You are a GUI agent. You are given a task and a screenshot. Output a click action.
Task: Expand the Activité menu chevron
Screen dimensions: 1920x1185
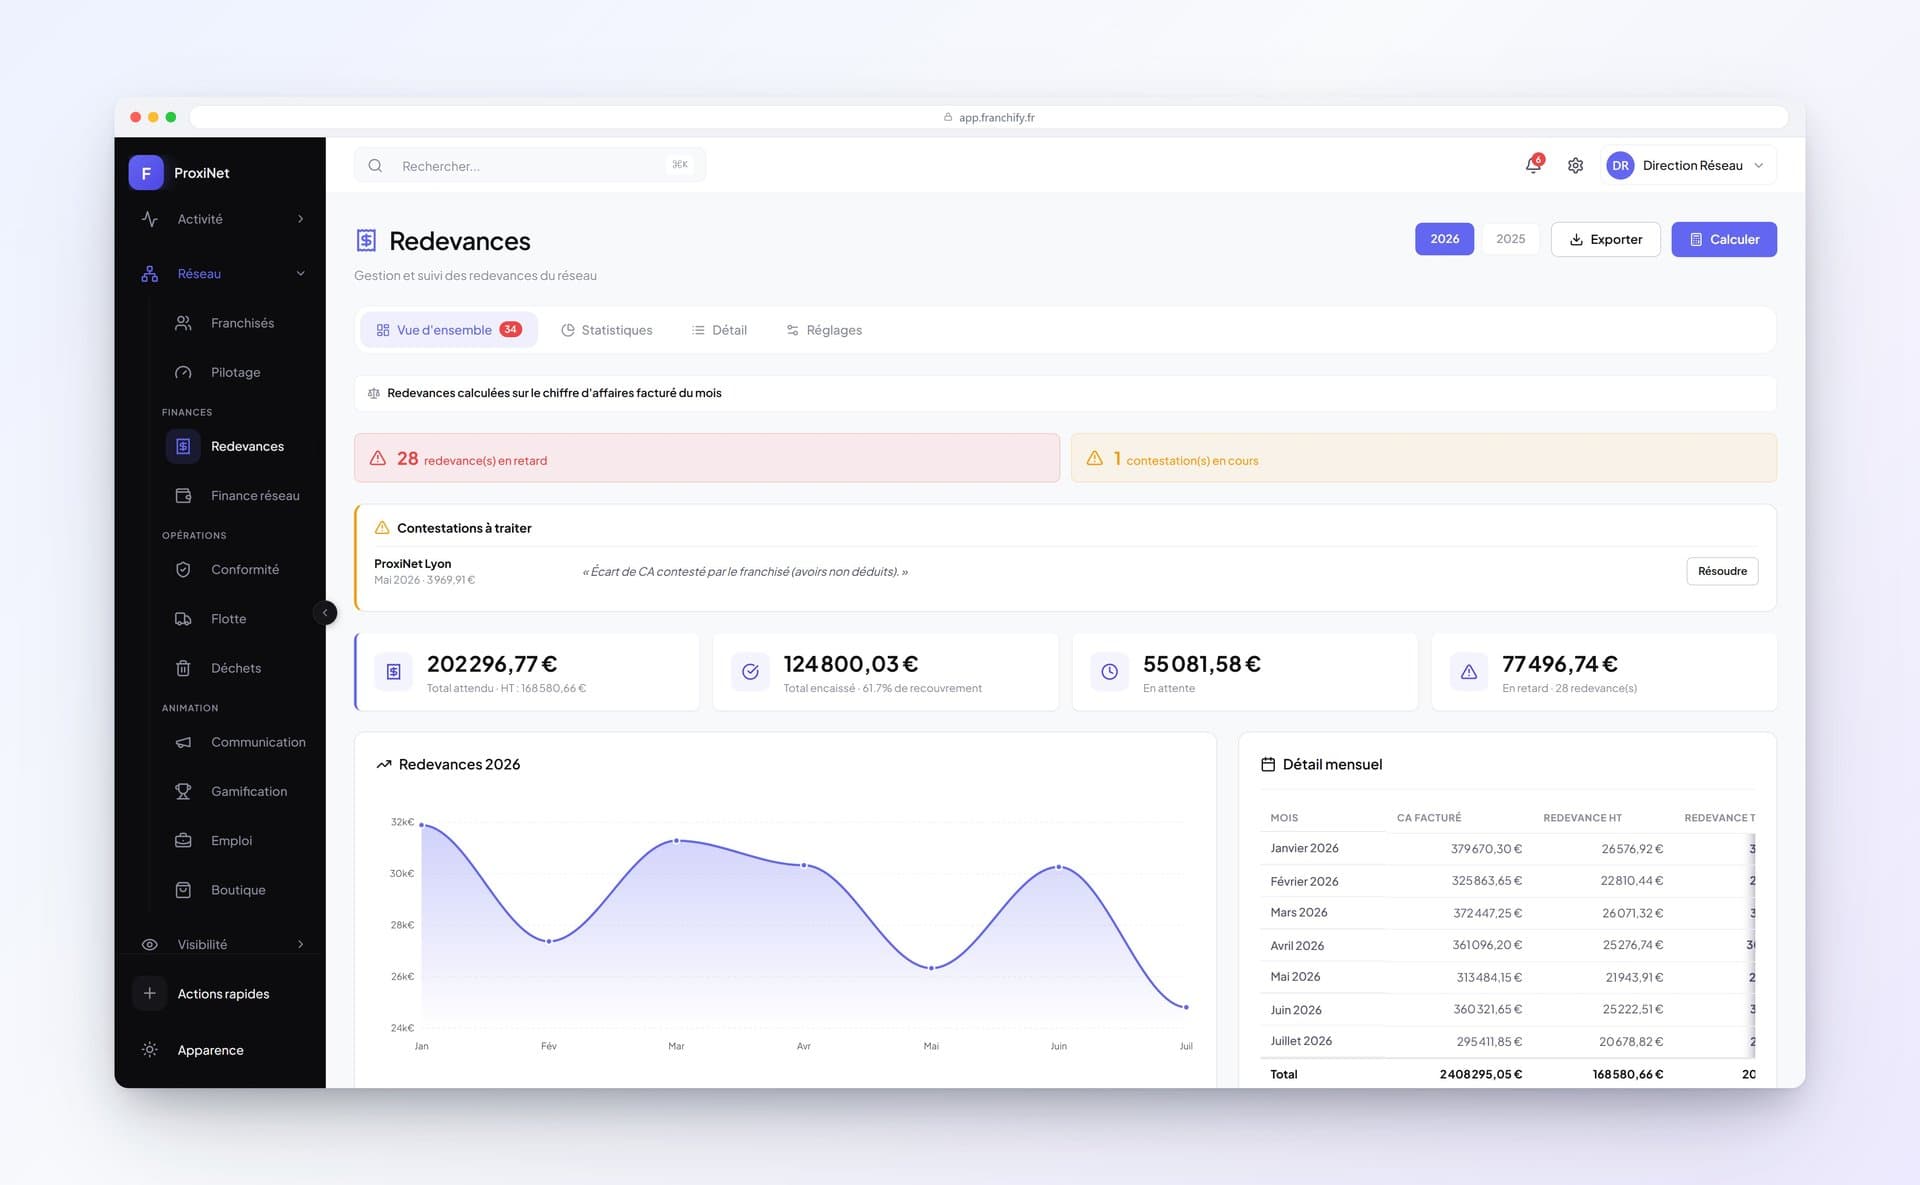300,219
